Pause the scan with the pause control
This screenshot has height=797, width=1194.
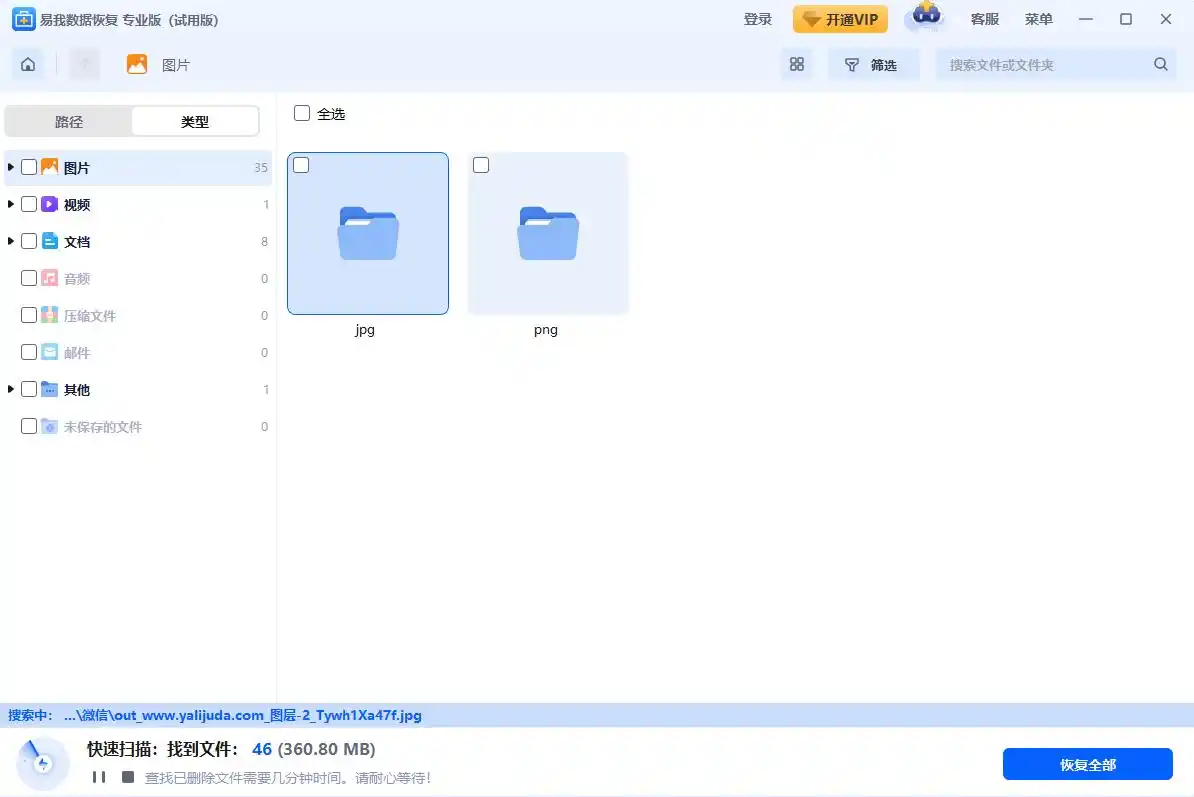(97, 775)
